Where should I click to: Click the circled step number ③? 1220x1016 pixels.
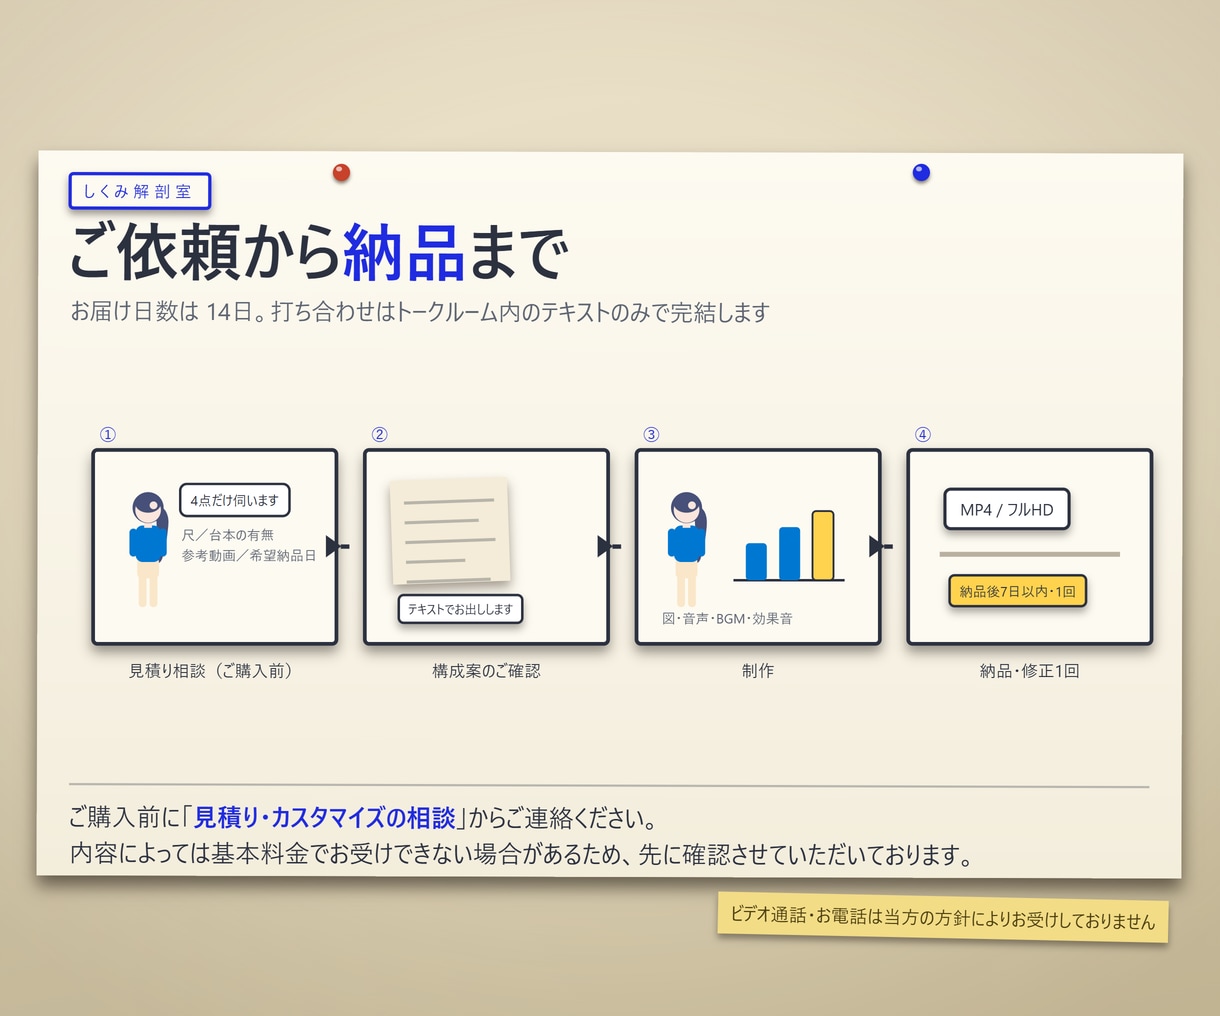[x=651, y=434]
